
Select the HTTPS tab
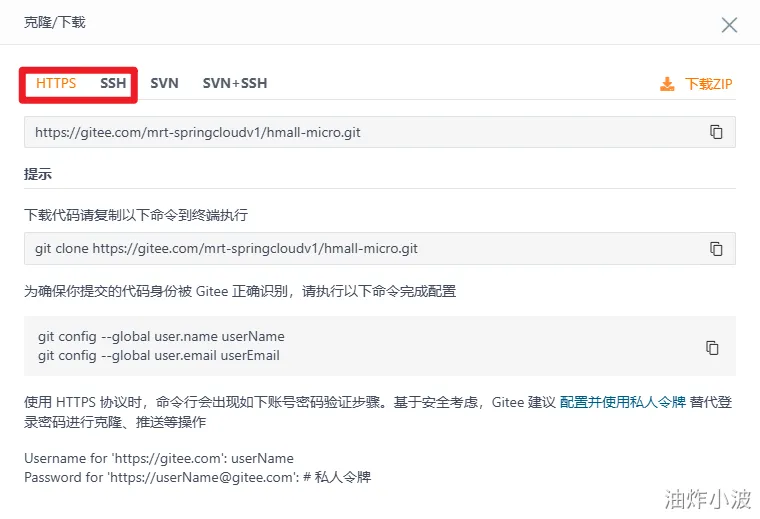pos(56,83)
